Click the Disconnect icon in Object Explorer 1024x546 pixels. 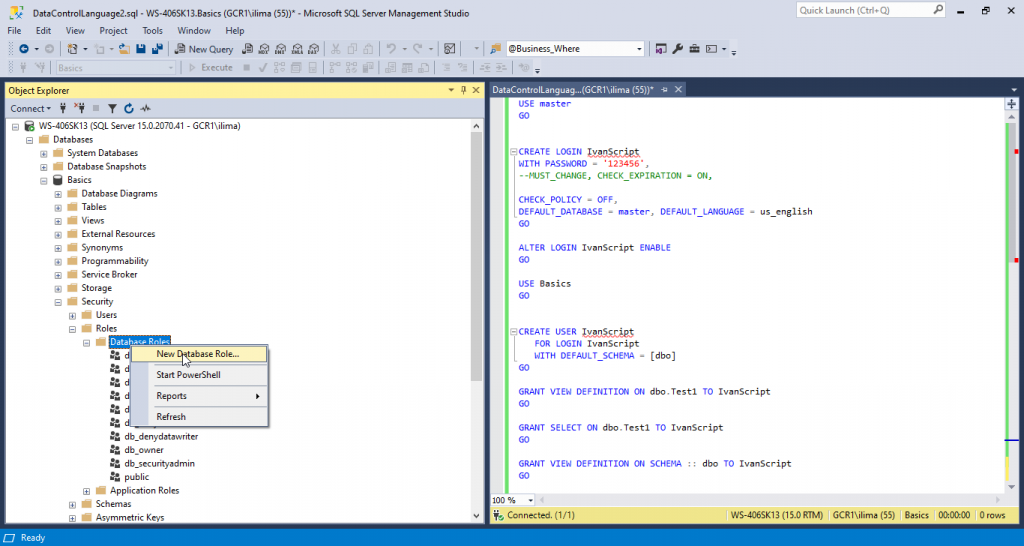80,108
